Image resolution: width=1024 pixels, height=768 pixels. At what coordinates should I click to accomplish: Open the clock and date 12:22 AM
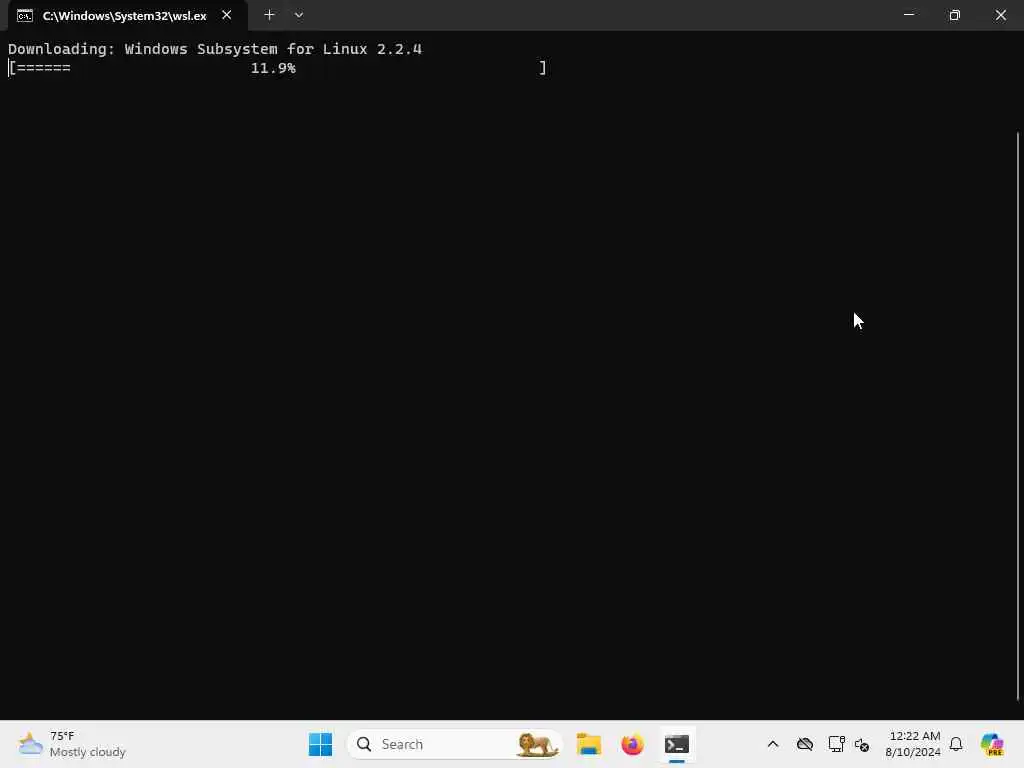pos(913,744)
